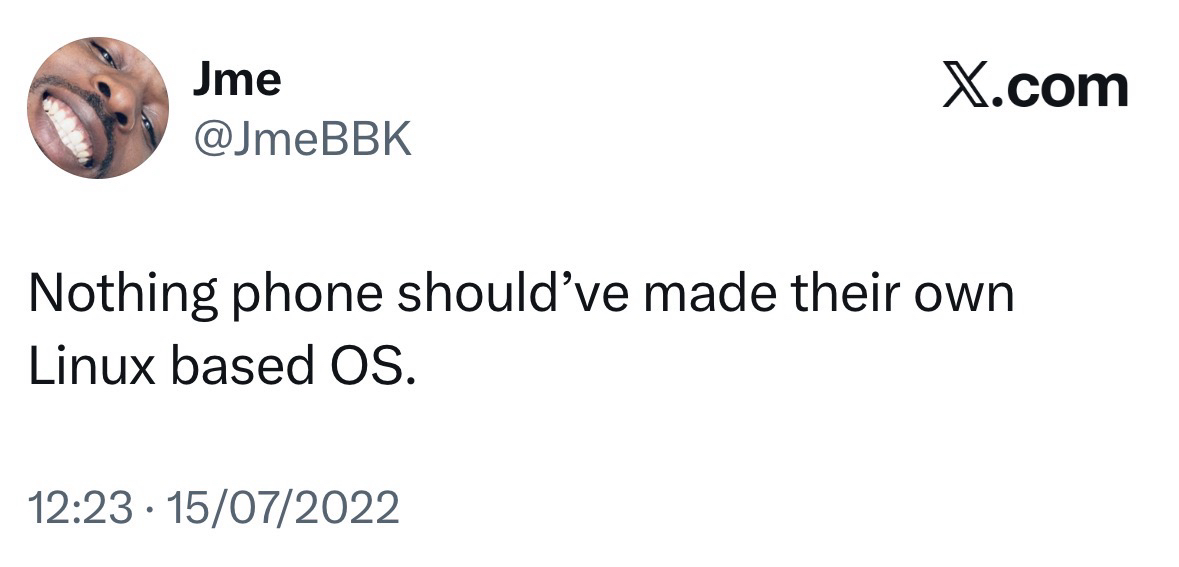Click the dot separator between time and date
1179x567 pixels.
tap(148, 508)
